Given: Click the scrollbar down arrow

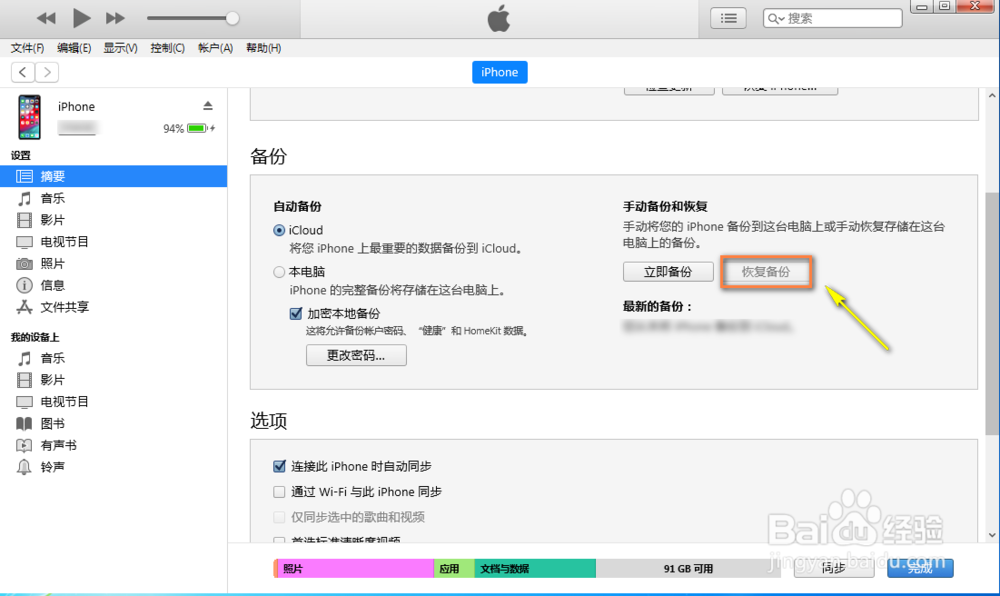Looking at the screenshot, I should (992, 535).
